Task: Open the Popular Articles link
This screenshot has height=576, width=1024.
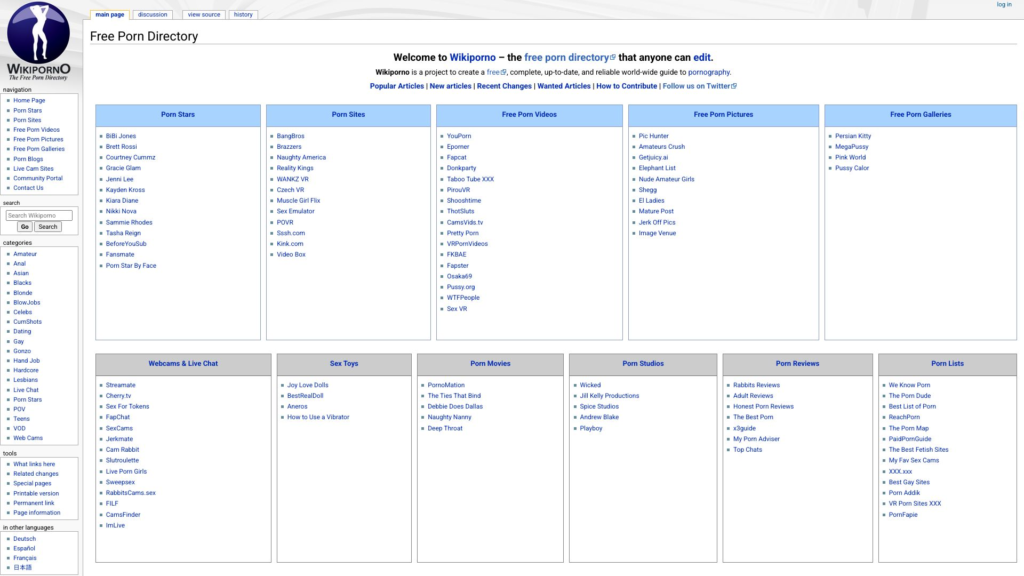Action: pyautogui.click(x=396, y=86)
